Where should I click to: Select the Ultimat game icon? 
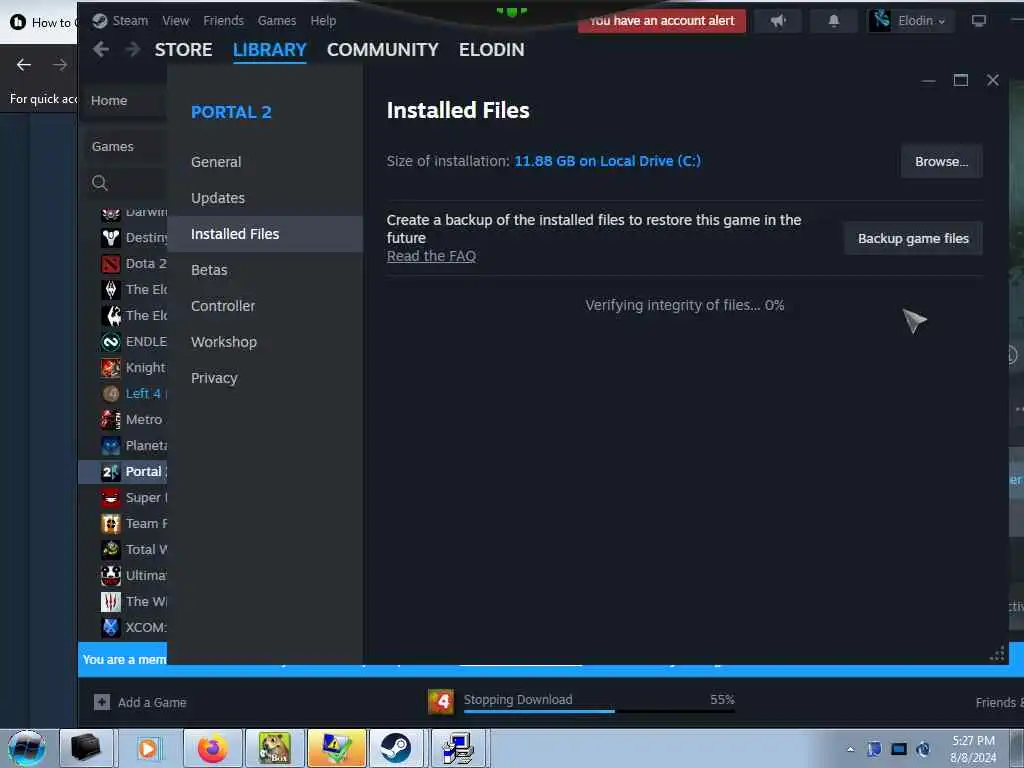110,575
